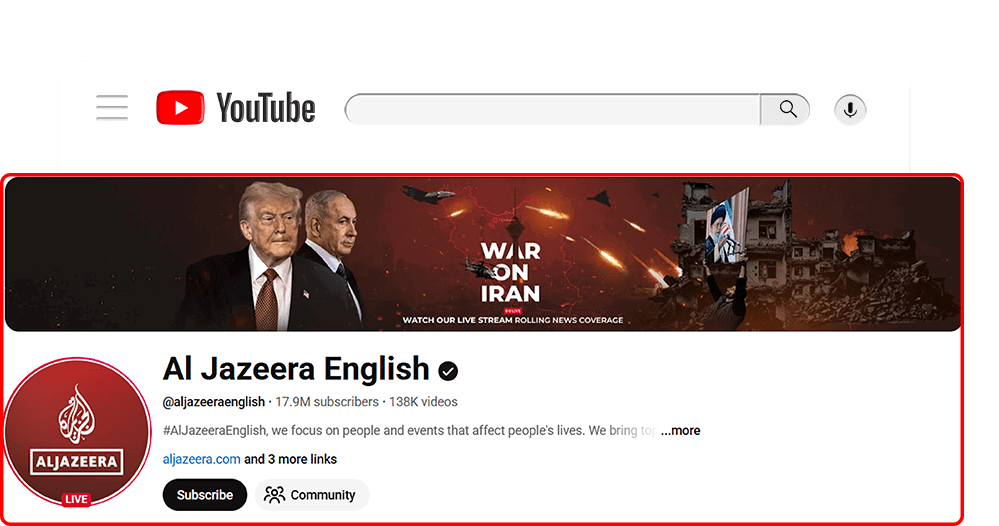Open the aljazeera.com link

[x=201, y=459]
